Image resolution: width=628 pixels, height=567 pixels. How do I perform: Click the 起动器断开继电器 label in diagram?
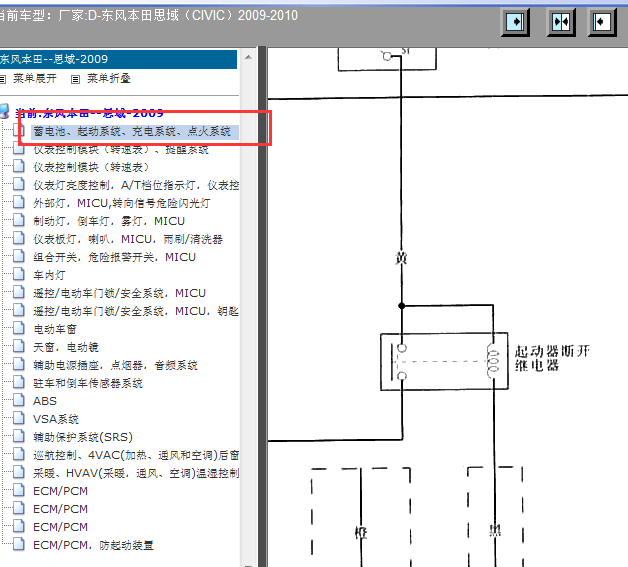point(552,358)
